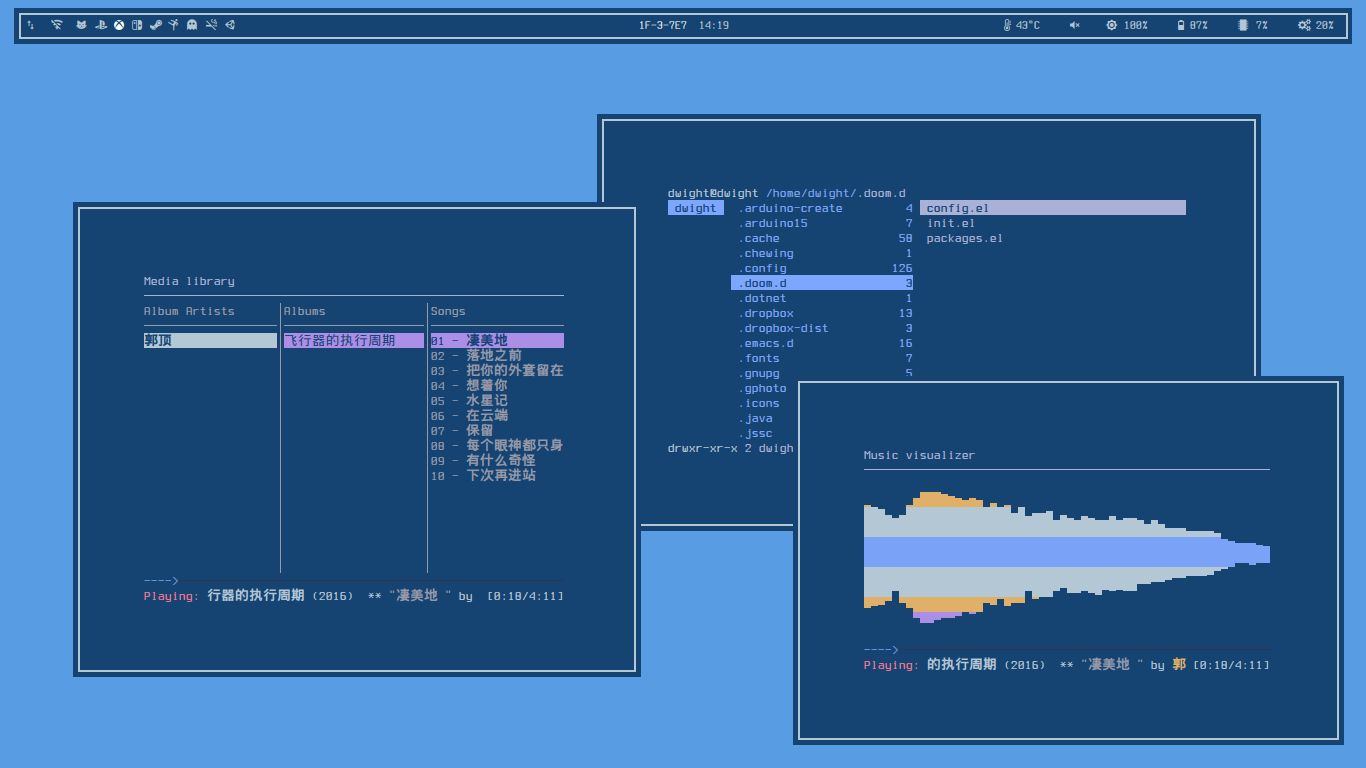Screen dimensions: 1366x768
Task: Open packages.el file entry
Action: tap(964, 238)
